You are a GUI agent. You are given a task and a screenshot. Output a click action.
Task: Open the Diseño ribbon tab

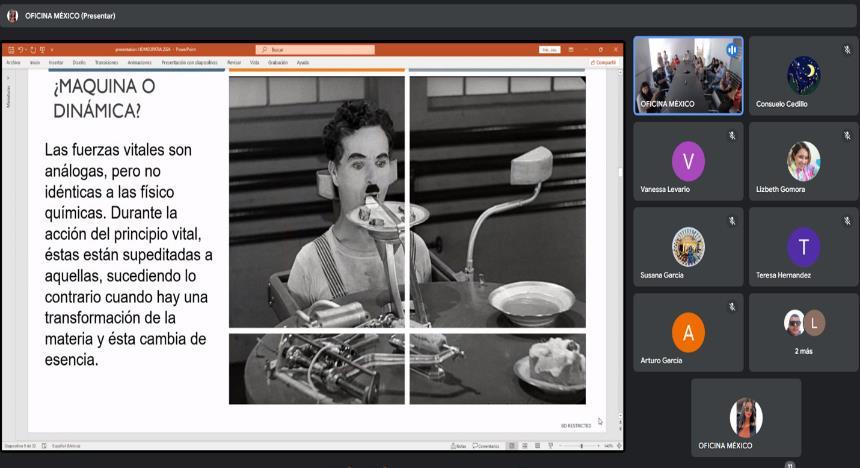point(80,63)
